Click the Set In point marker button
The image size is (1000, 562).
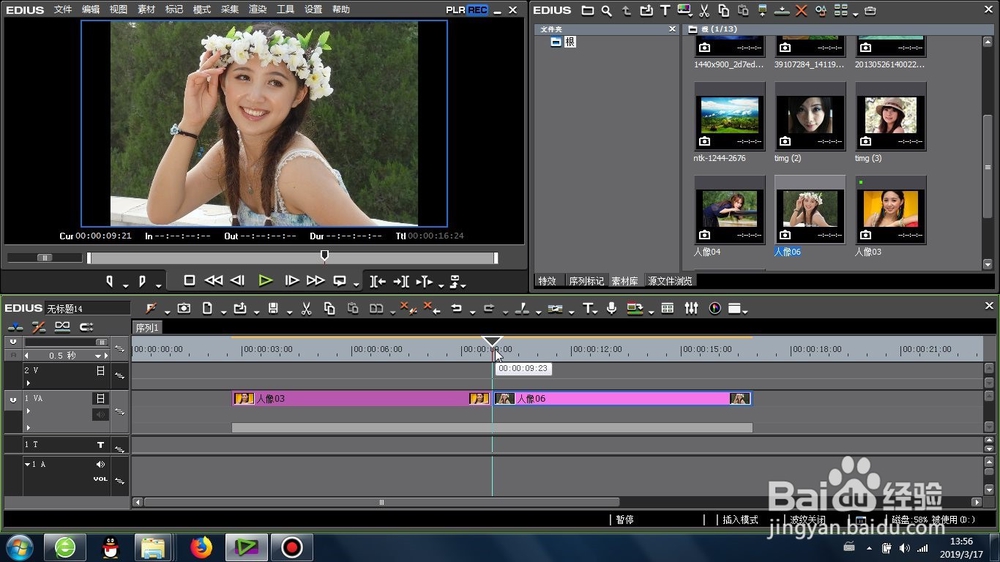pyautogui.click(x=110, y=281)
